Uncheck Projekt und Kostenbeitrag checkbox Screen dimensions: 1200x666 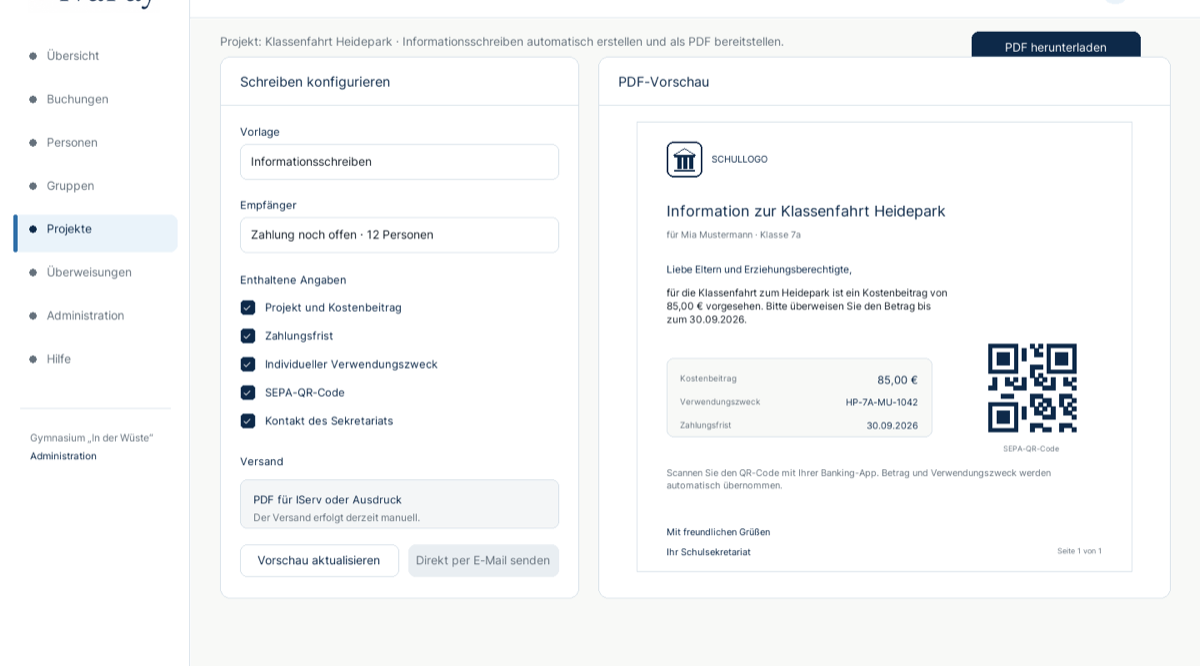click(x=248, y=308)
